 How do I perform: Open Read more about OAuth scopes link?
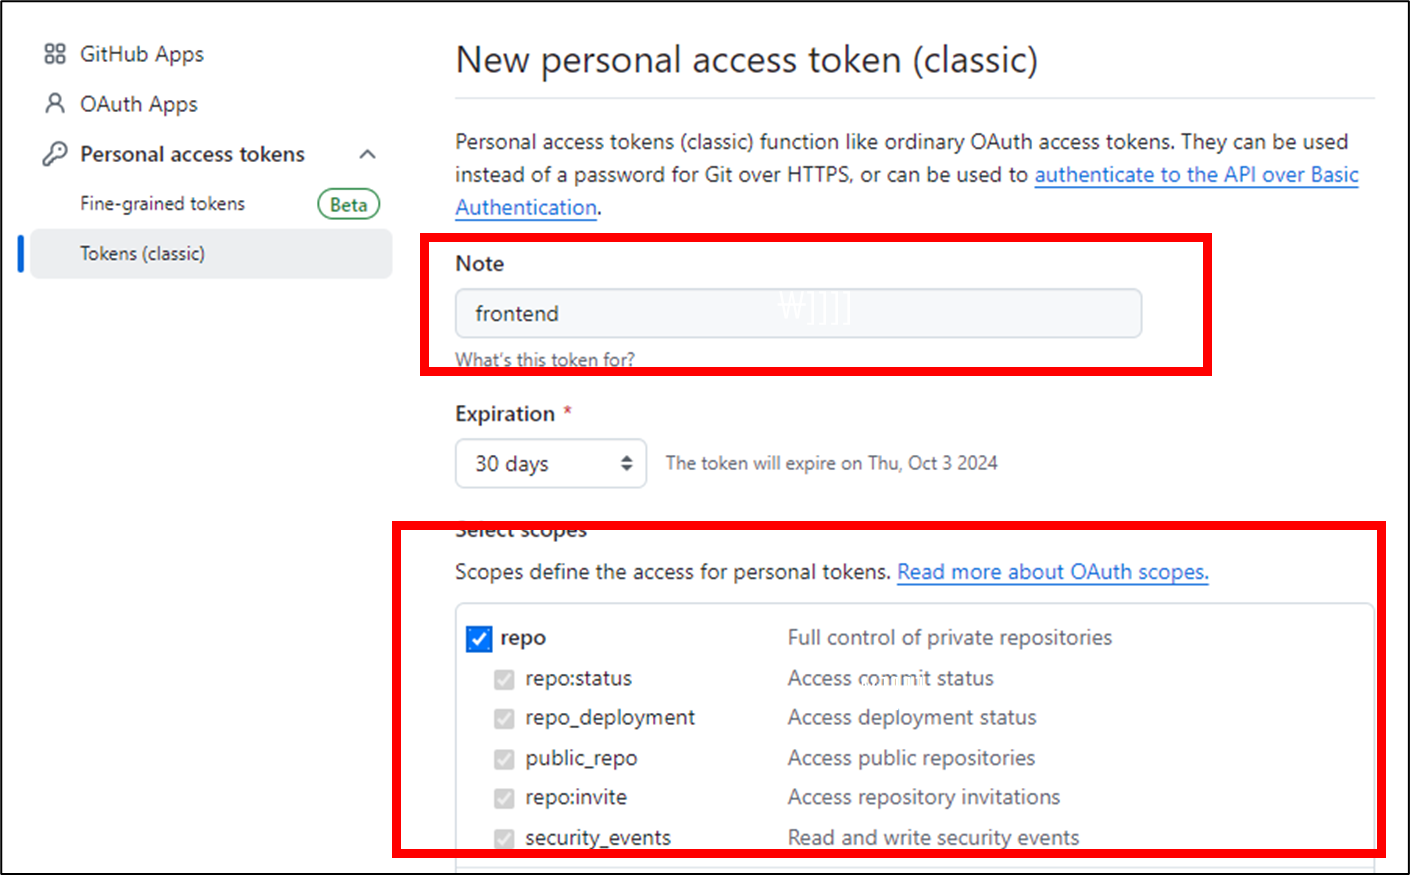(1052, 572)
